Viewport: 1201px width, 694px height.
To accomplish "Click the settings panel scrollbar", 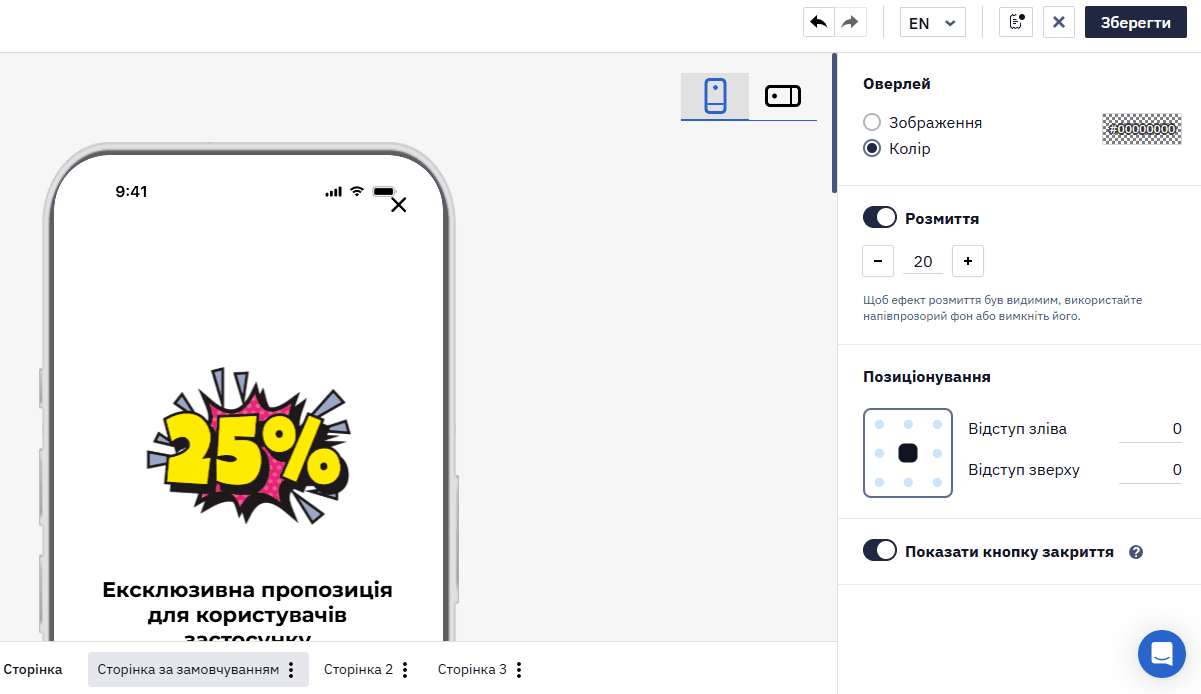I will tap(835, 122).
